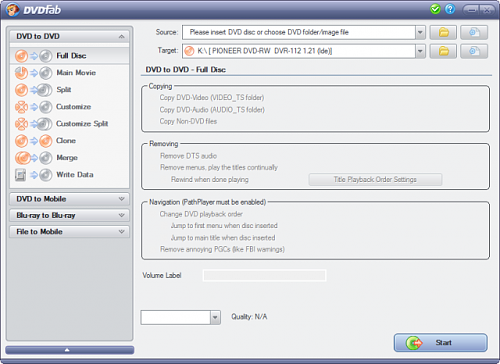Click in the Volume Label field
500x364 pixels.
pos(264,275)
